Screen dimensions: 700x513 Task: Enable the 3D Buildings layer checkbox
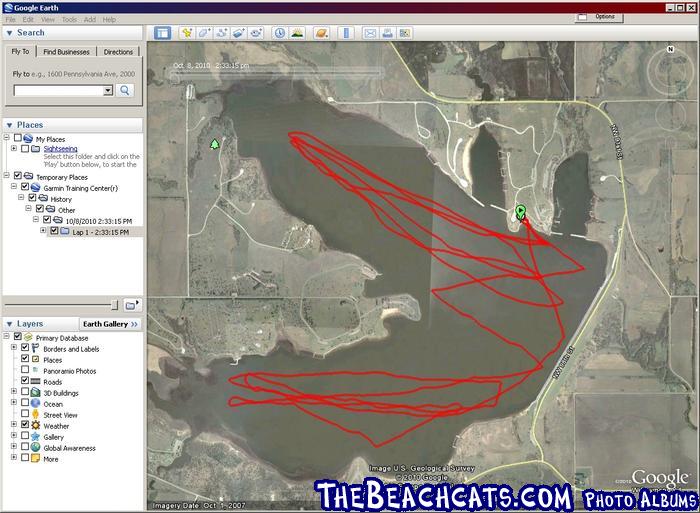click(25, 392)
